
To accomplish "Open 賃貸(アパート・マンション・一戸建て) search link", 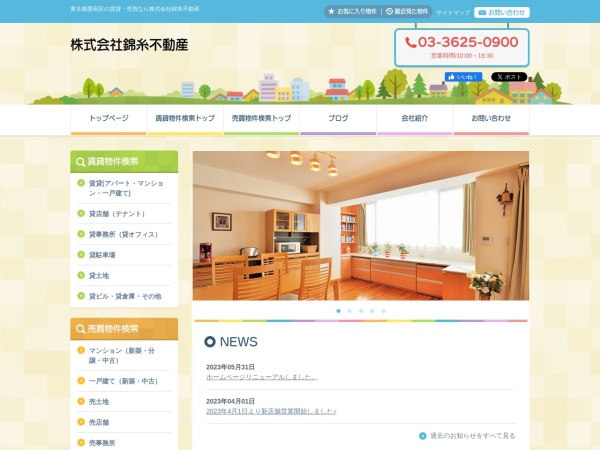I will [x=126, y=188].
